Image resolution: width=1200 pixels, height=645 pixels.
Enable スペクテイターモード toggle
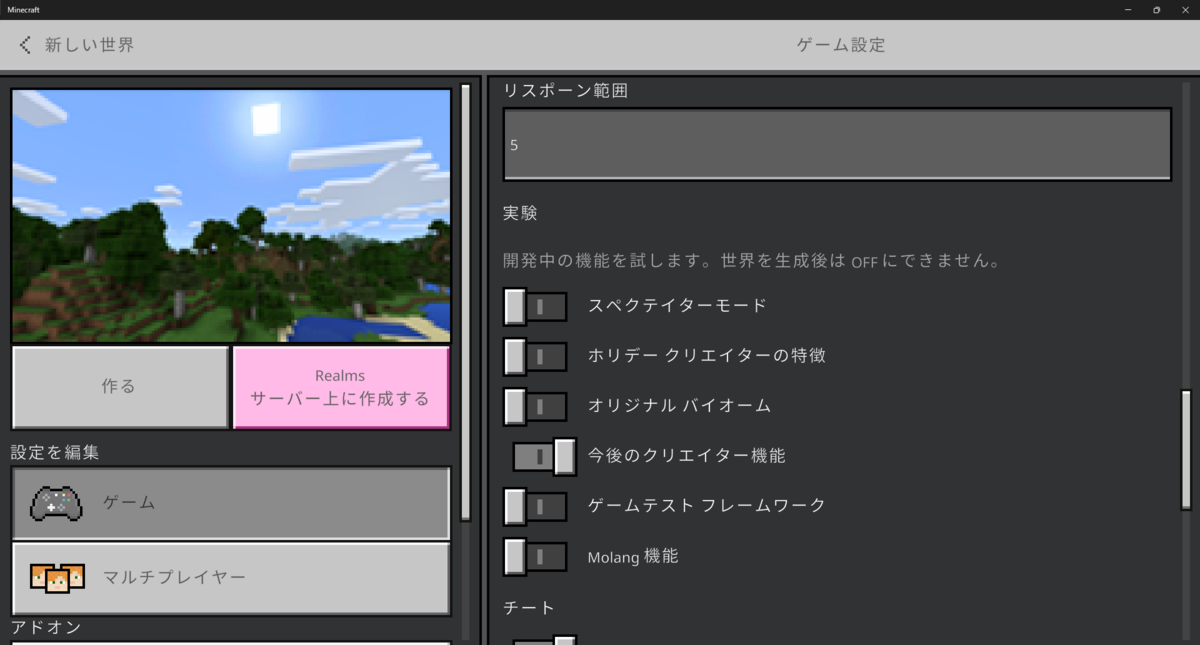tap(535, 306)
